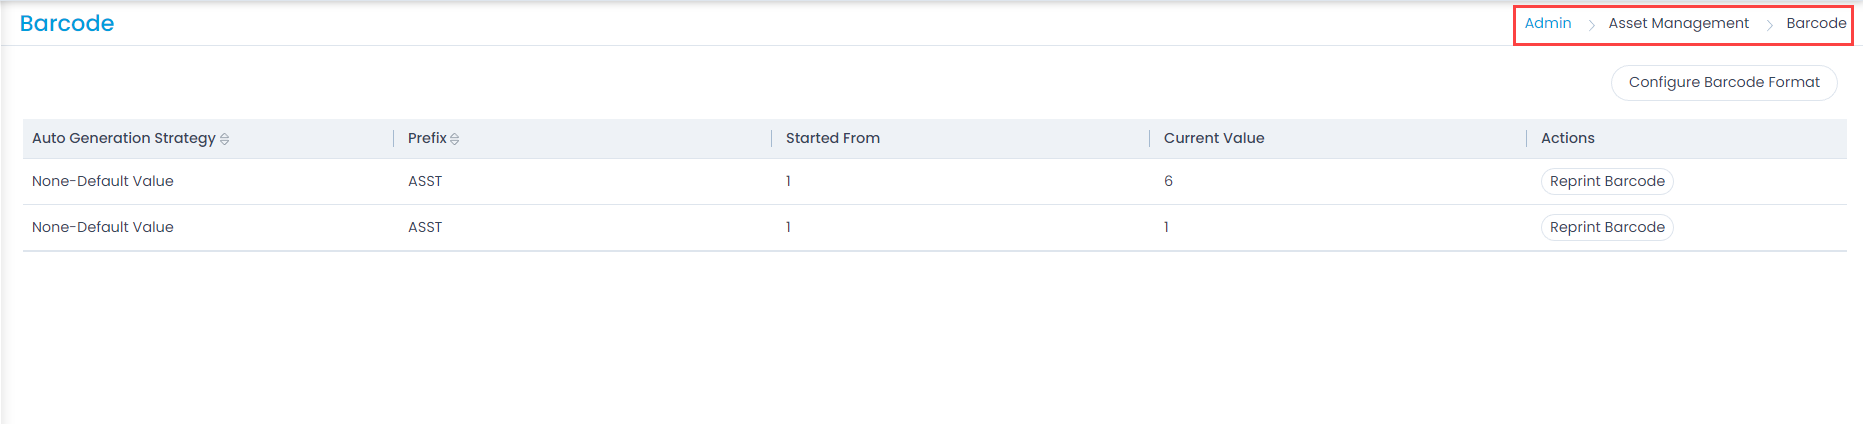Click sort icon beside Auto Generation Strategy
1863x424 pixels.
[224, 139]
